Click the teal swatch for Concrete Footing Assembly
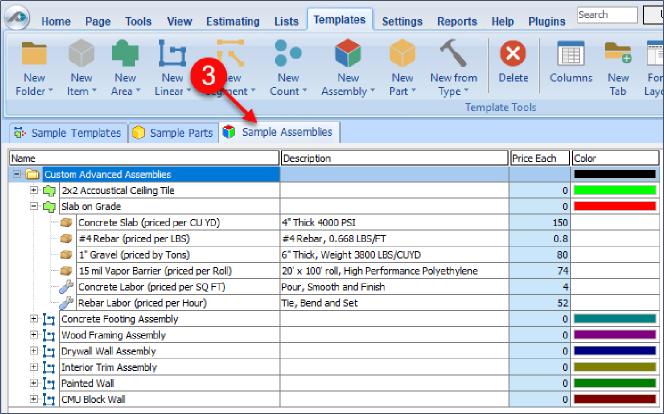 click(614, 319)
